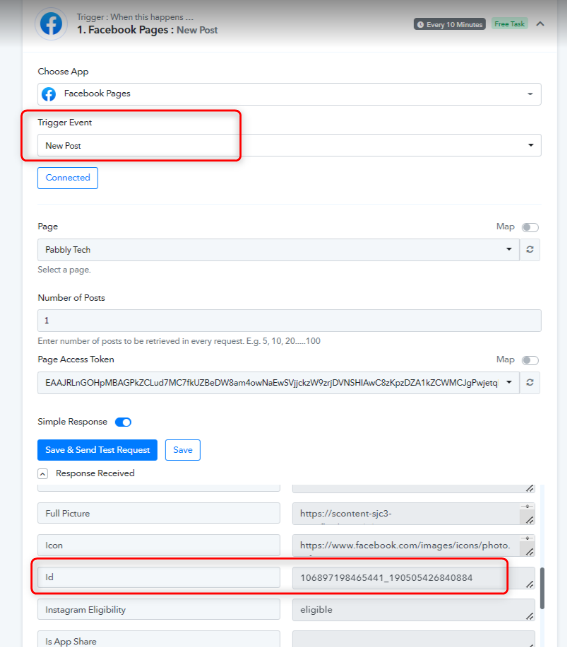
Task: Toggle the Map switch for Page
Action: point(530,227)
